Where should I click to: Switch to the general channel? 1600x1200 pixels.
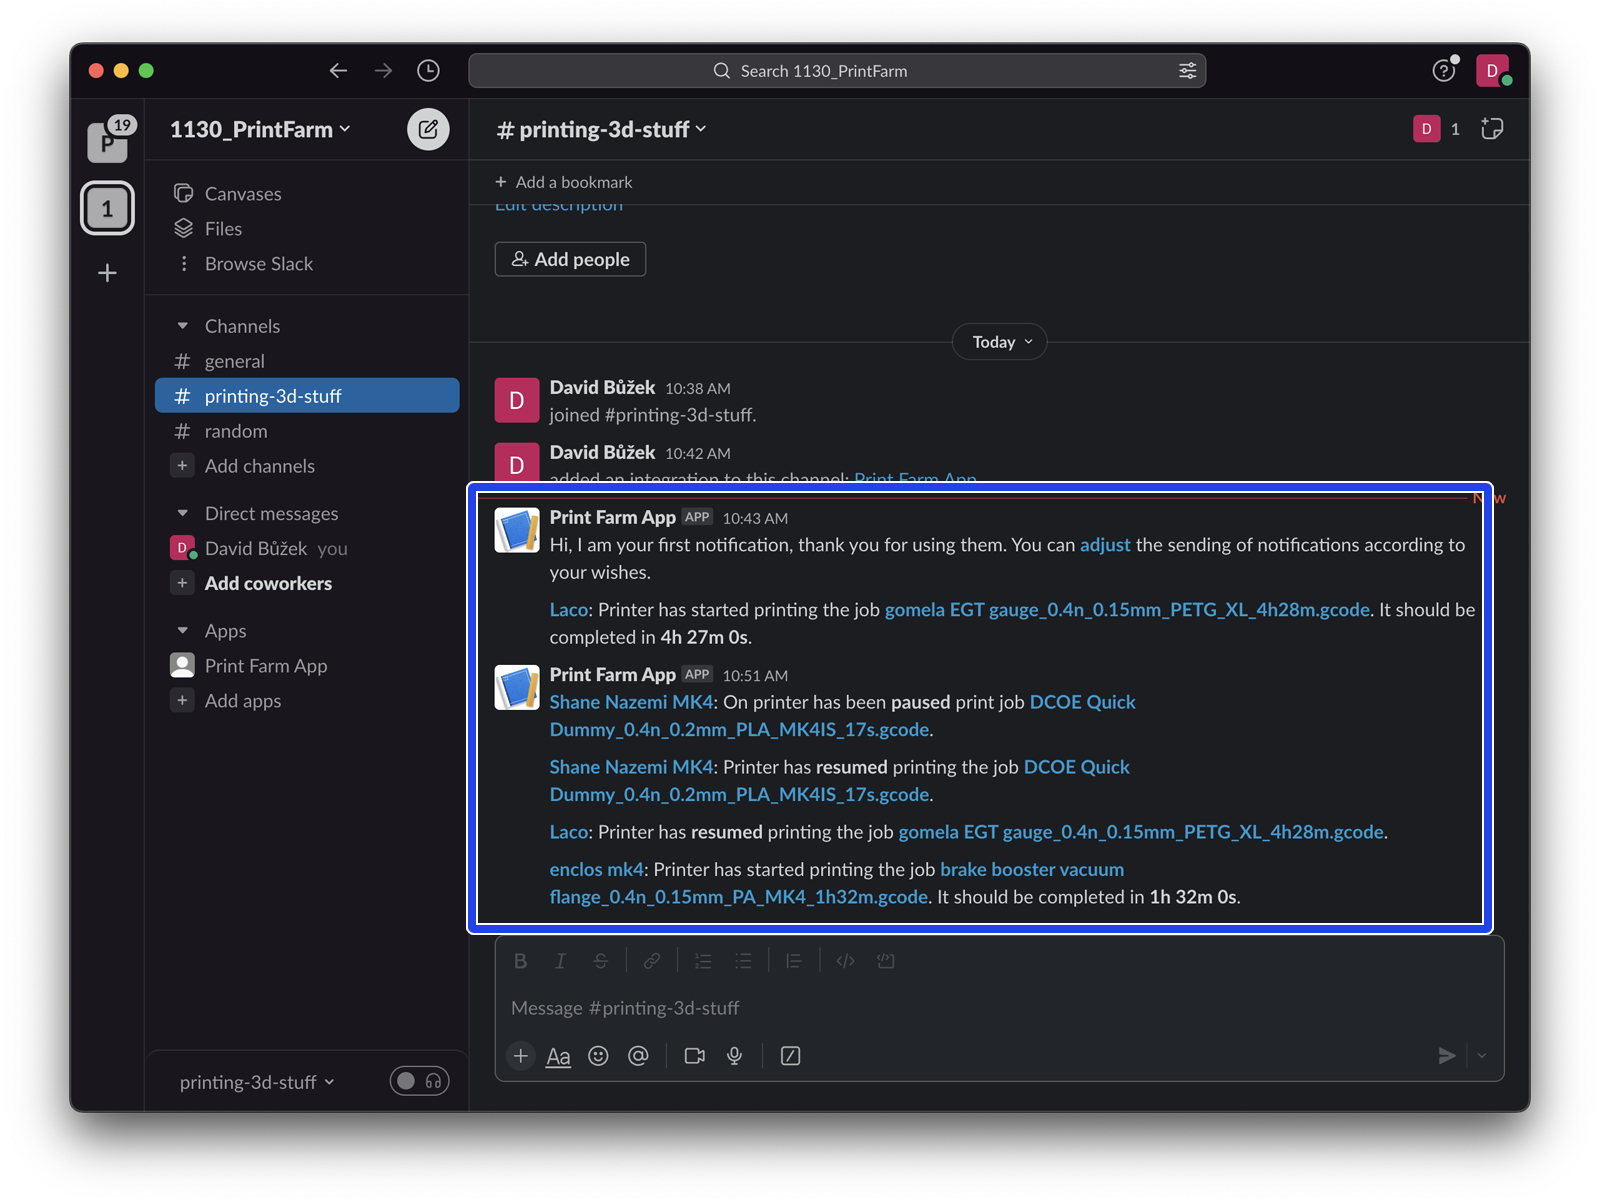[307, 361]
